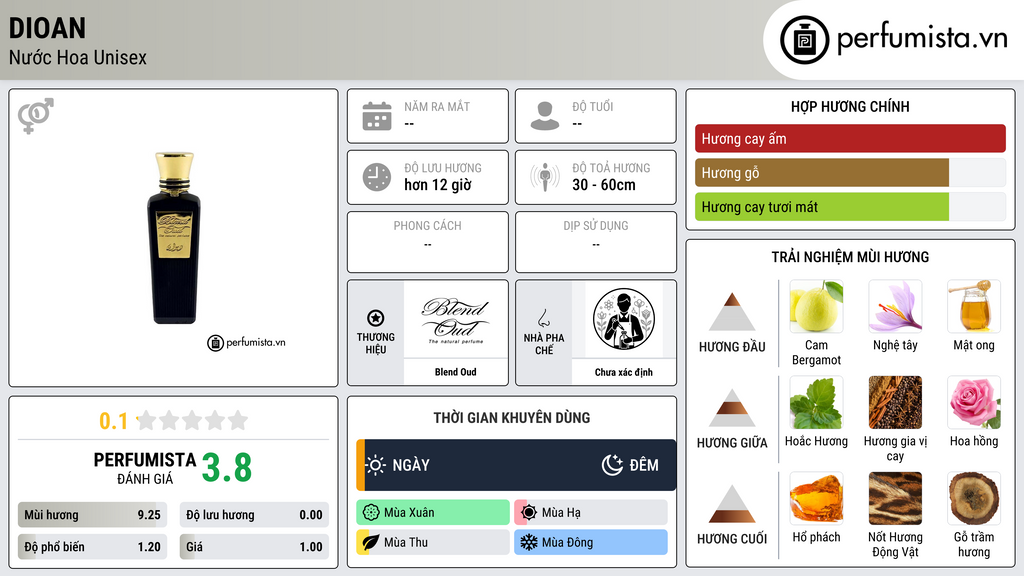Screen dimensions: 1024x576
Task: Click the nose icon above Nhà pha chế
Action: pos(543,318)
